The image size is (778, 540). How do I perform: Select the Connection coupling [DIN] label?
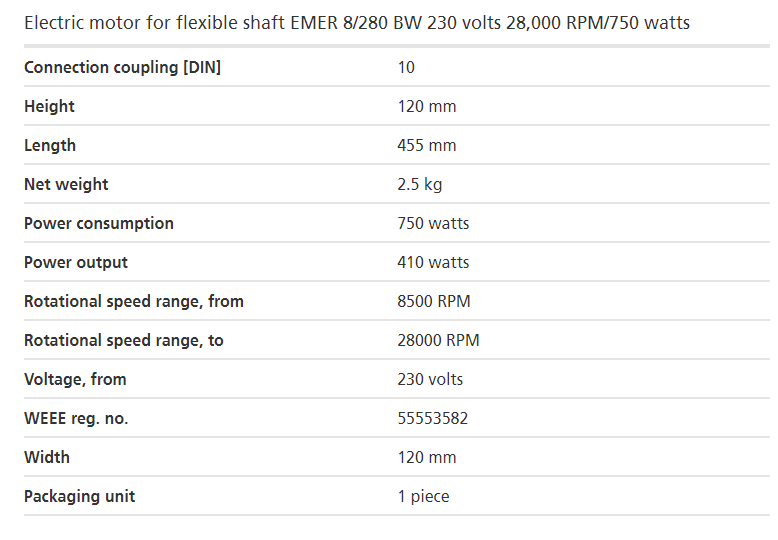pos(123,68)
